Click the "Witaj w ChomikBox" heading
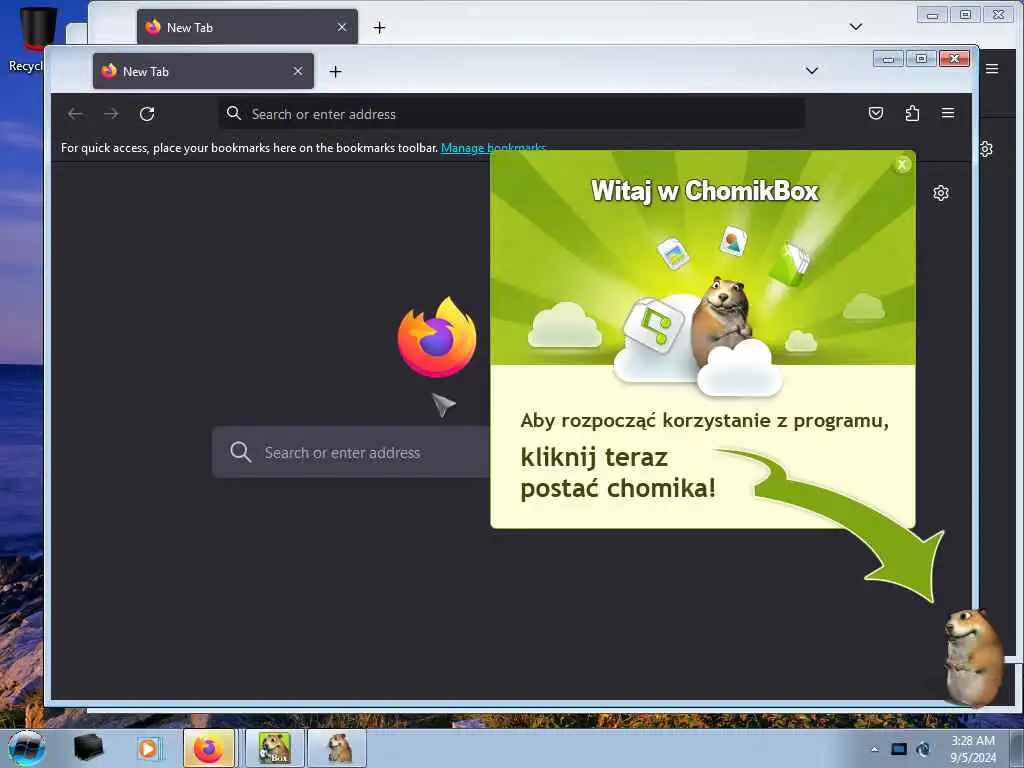 (705, 191)
